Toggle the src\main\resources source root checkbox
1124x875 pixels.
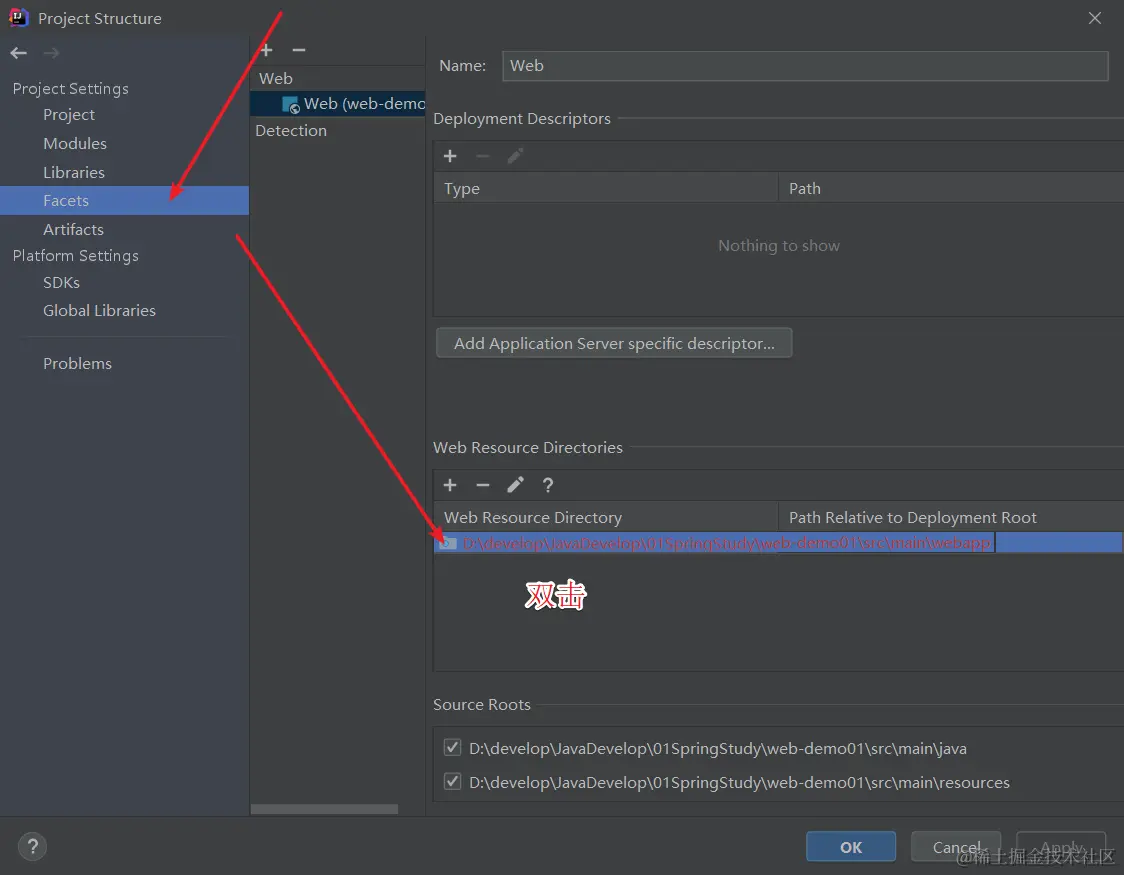tap(452, 781)
